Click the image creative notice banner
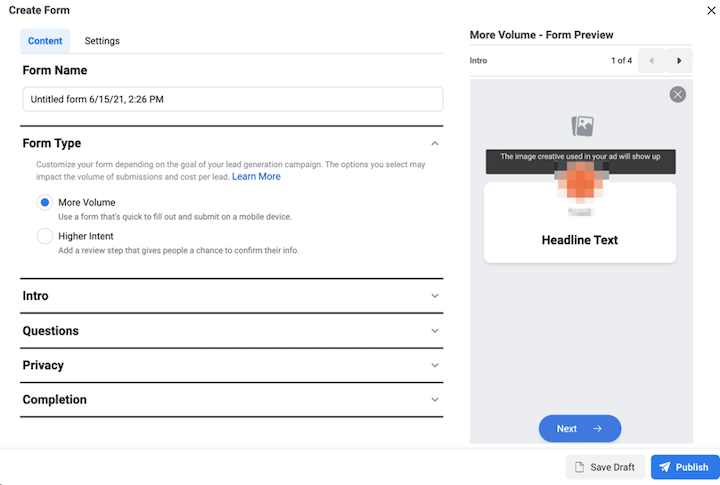Screen dimensions: 720x485 pos(580,161)
